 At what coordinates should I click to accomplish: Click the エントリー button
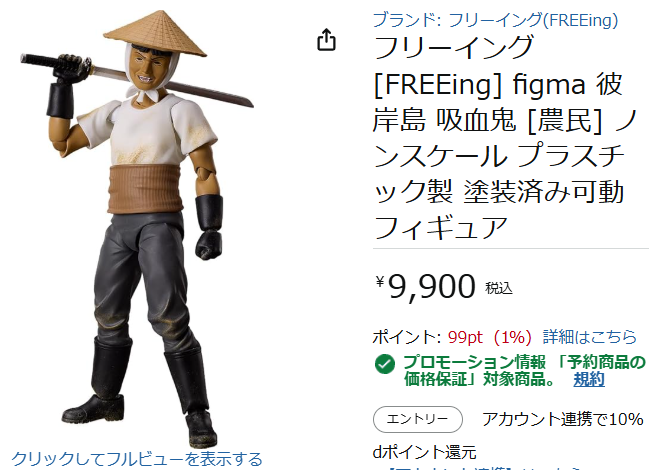click(418, 419)
